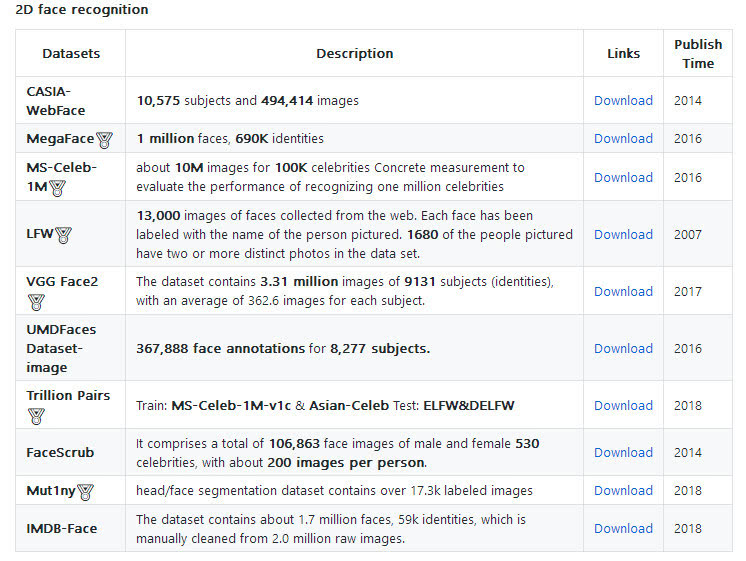Click the medal icon next to LFW

[64, 235]
